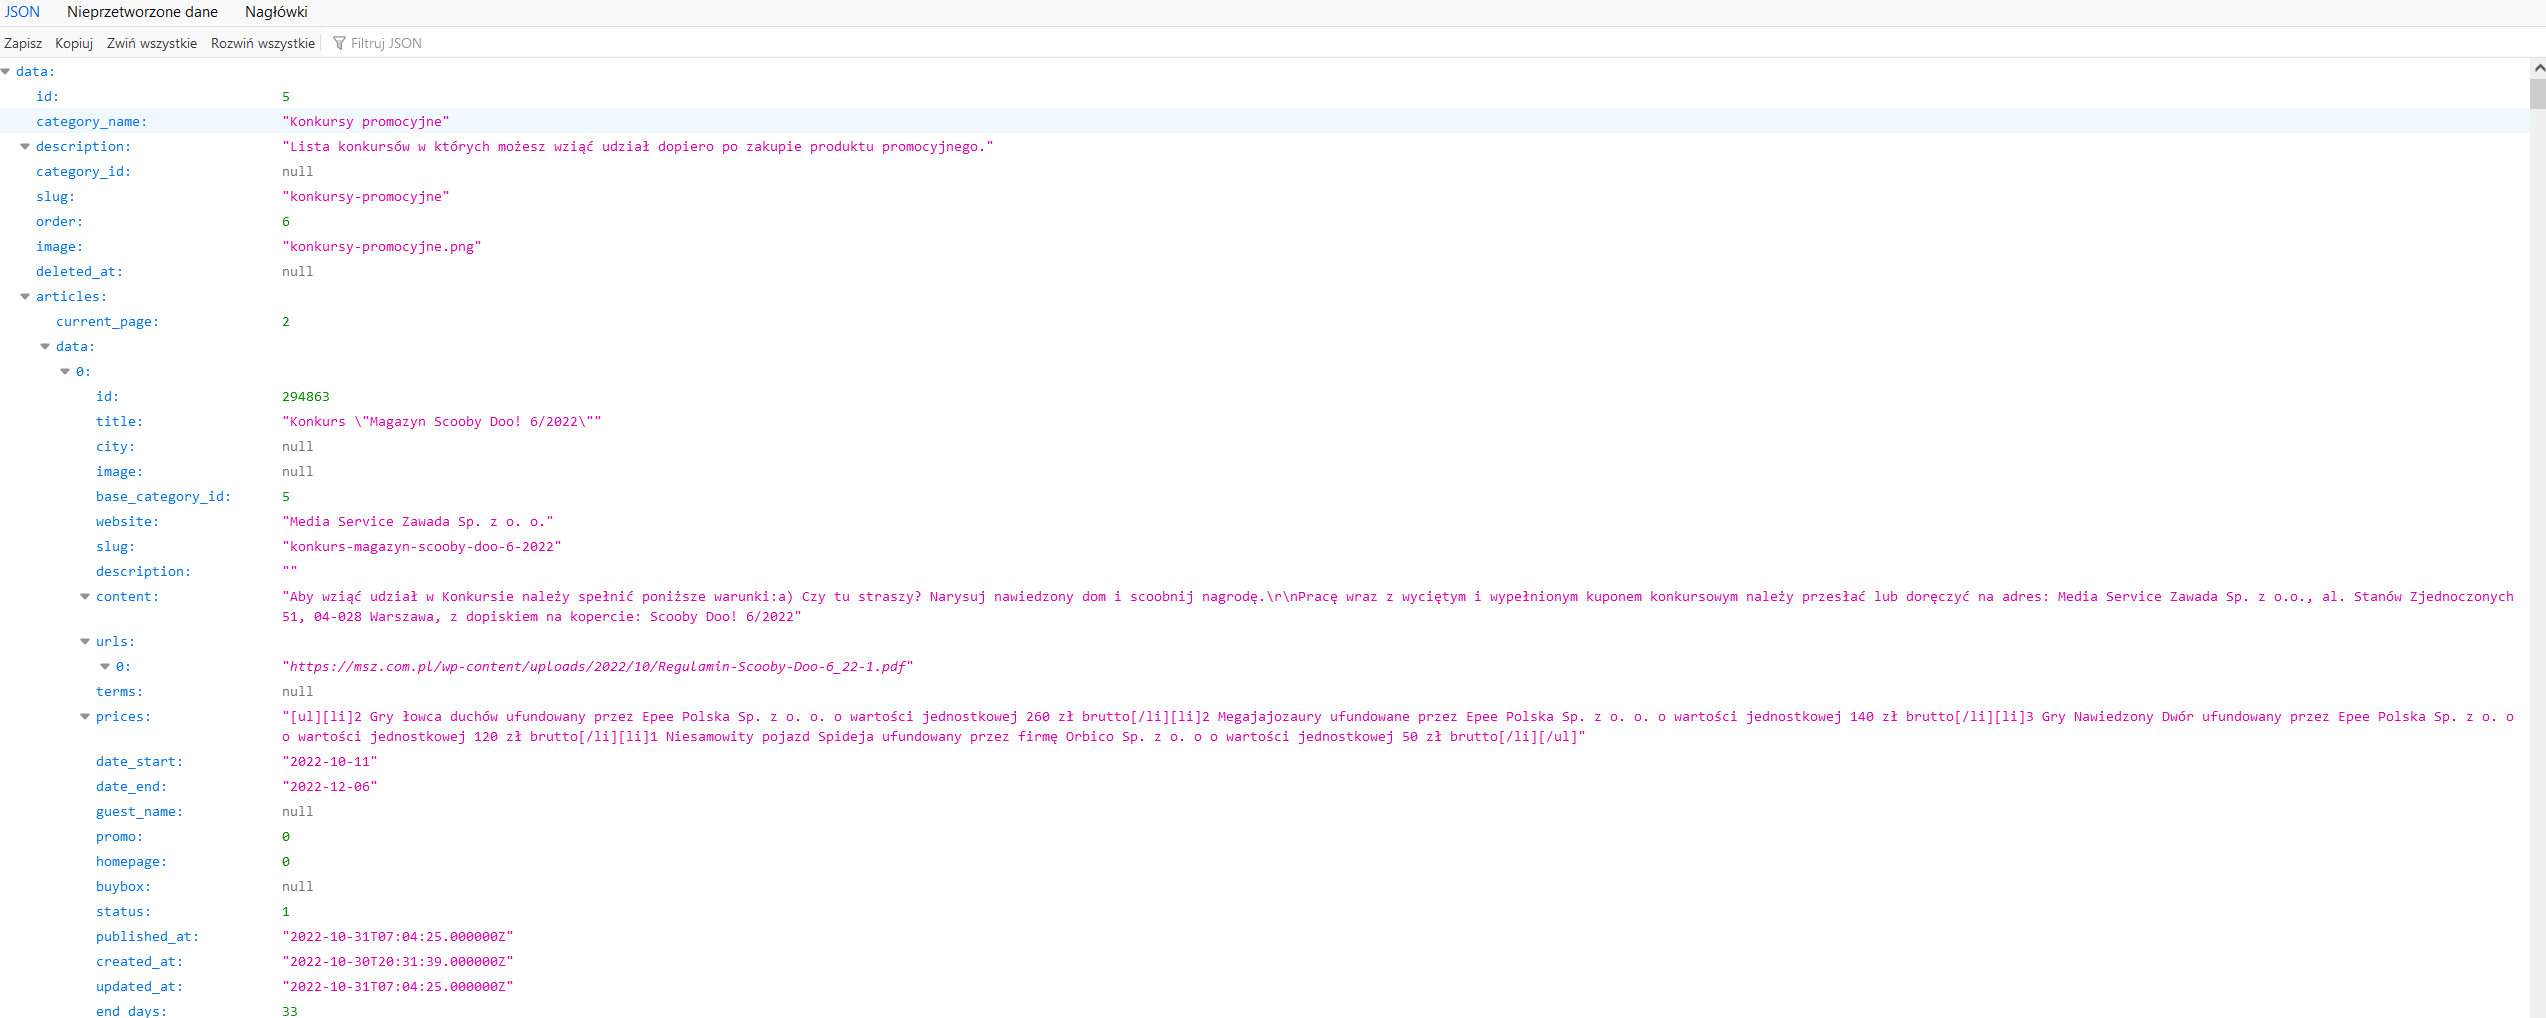Screen dimensions: 2546x1018
Task: Collapse the nested data array under articles
Action: (x=46, y=347)
